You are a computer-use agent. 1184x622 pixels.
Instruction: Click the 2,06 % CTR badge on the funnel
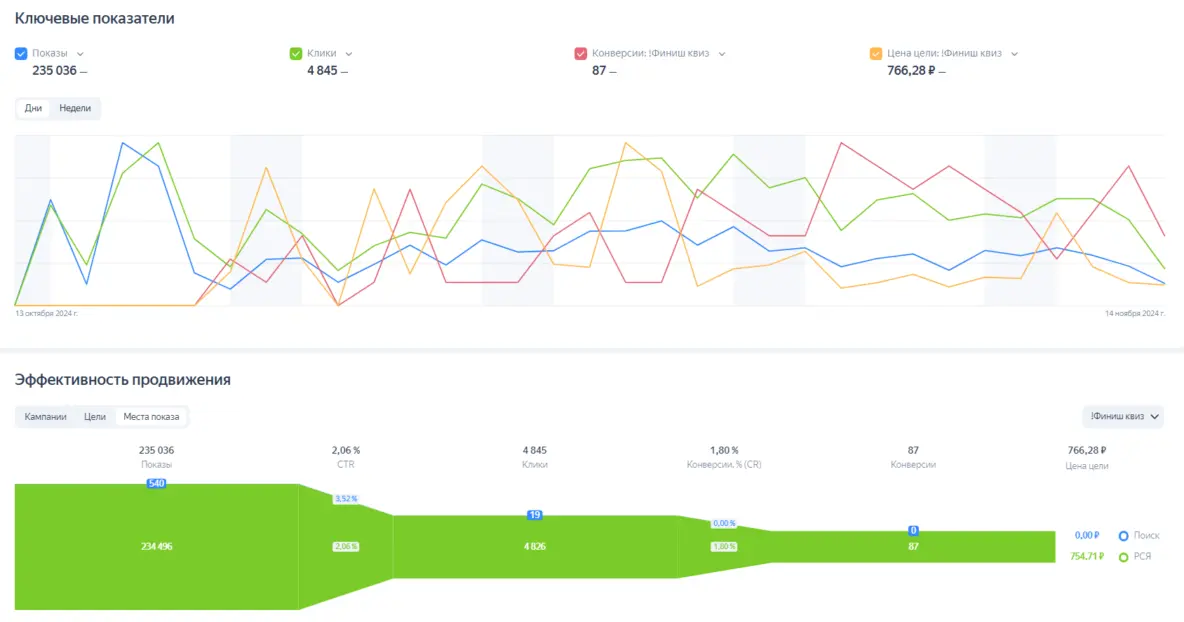[346, 547]
